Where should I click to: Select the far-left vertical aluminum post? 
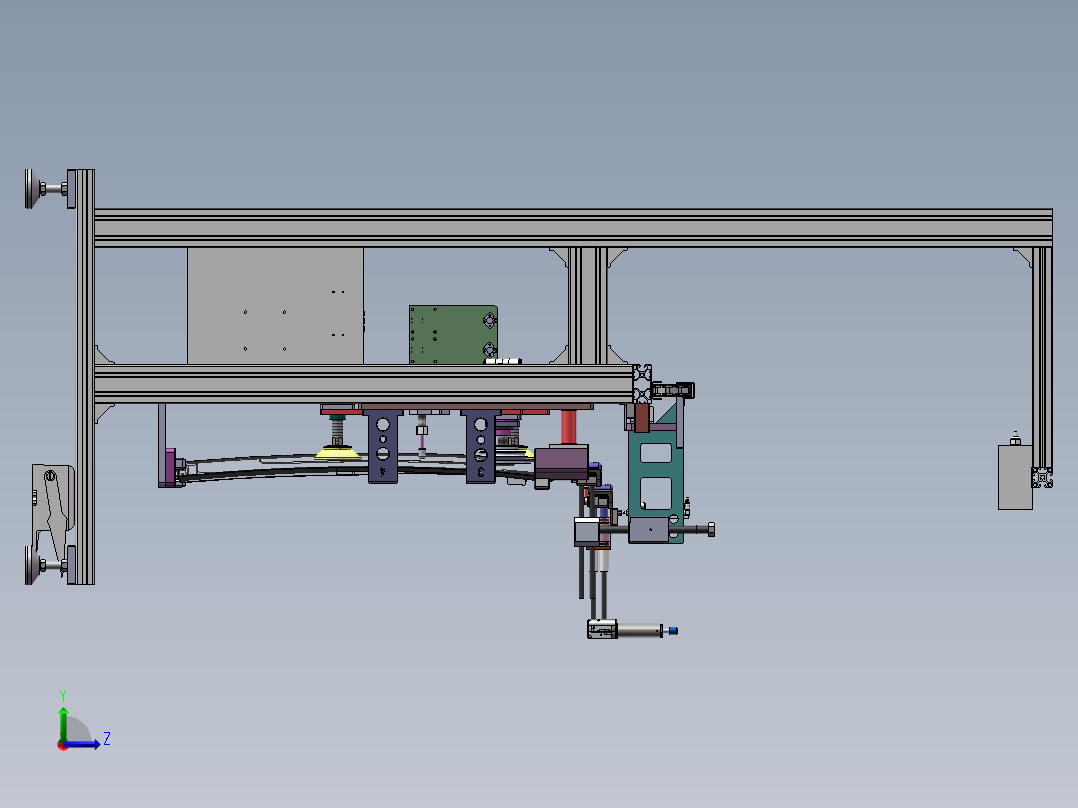(x=85, y=377)
